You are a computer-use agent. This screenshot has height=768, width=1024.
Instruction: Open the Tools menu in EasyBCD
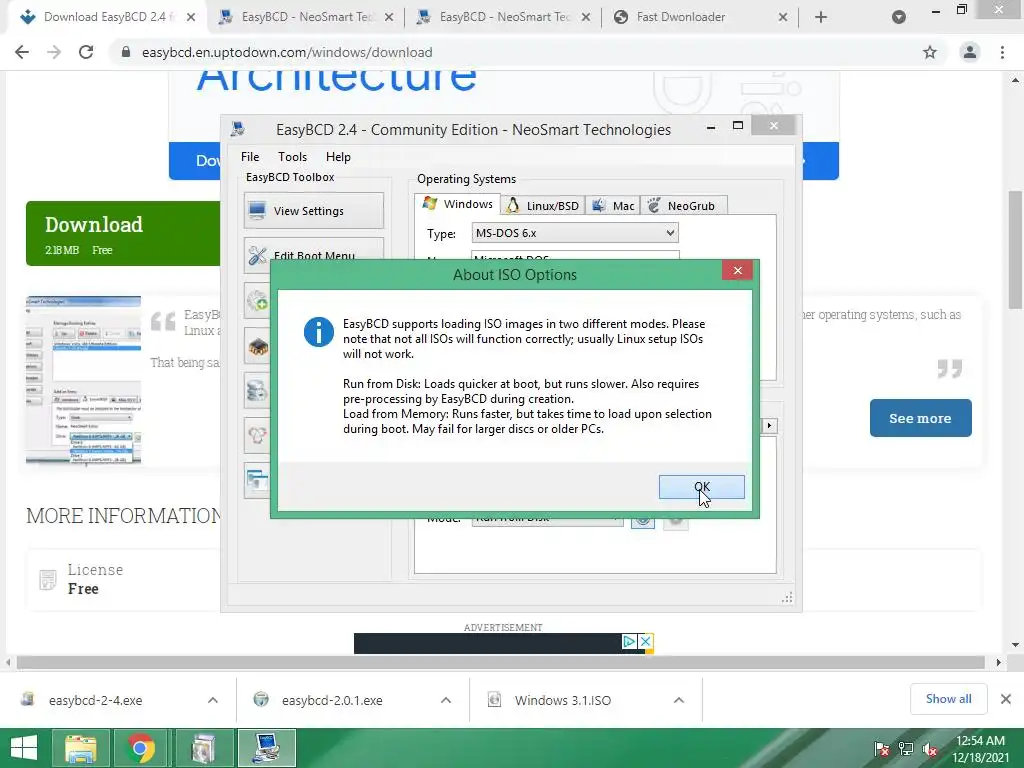[x=292, y=157]
